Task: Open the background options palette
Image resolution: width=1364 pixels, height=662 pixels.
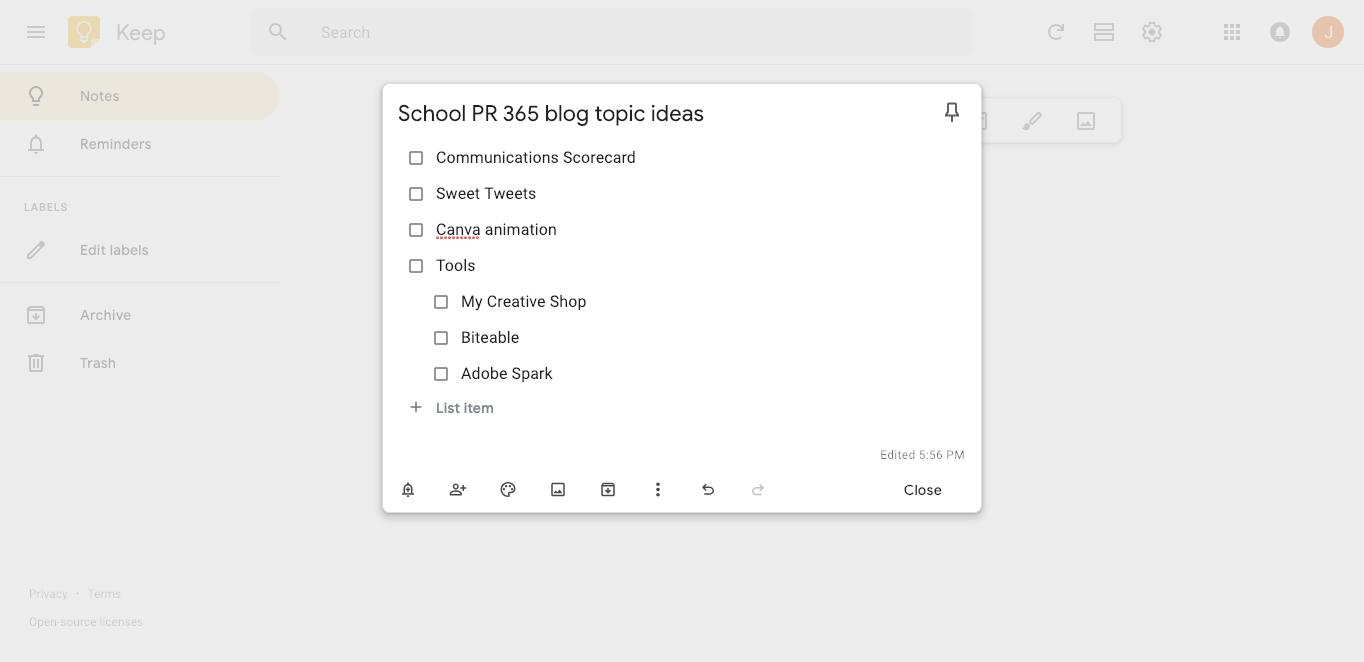Action: coord(508,490)
